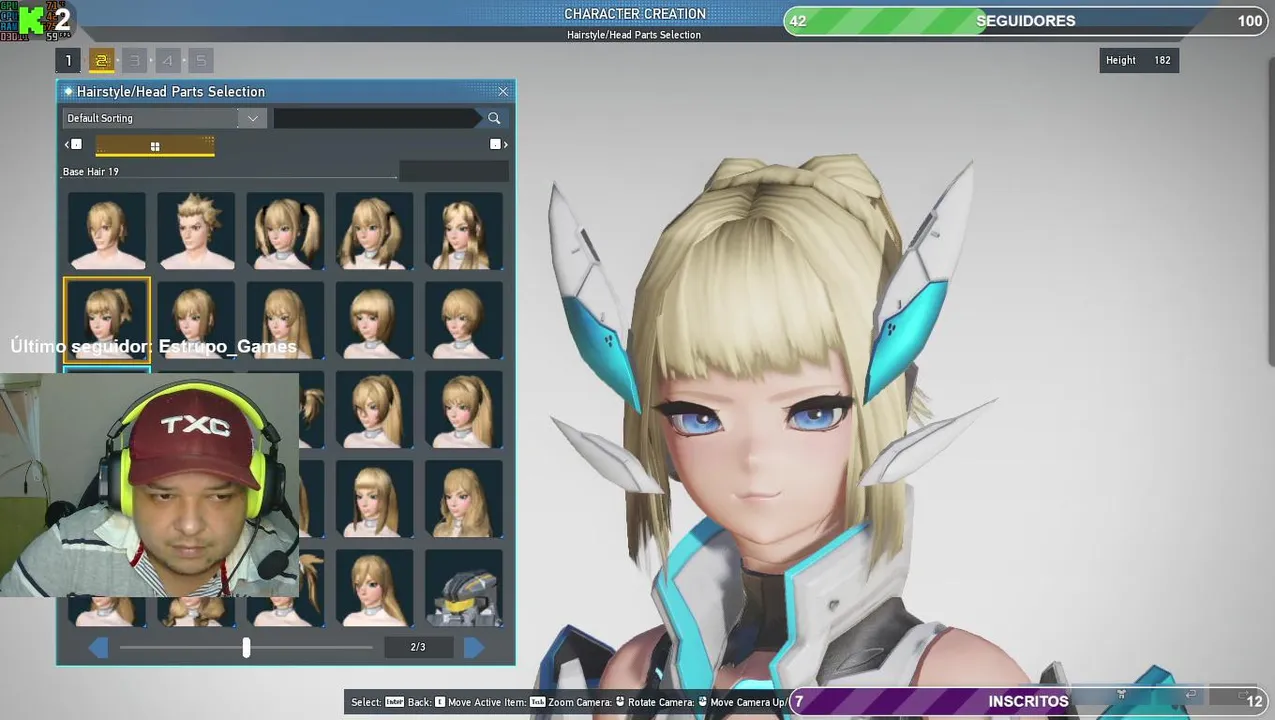1275x720 pixels.
Task: Choose high ponytail with straight bangs thumbnail
Action: [x=463, y=409]
